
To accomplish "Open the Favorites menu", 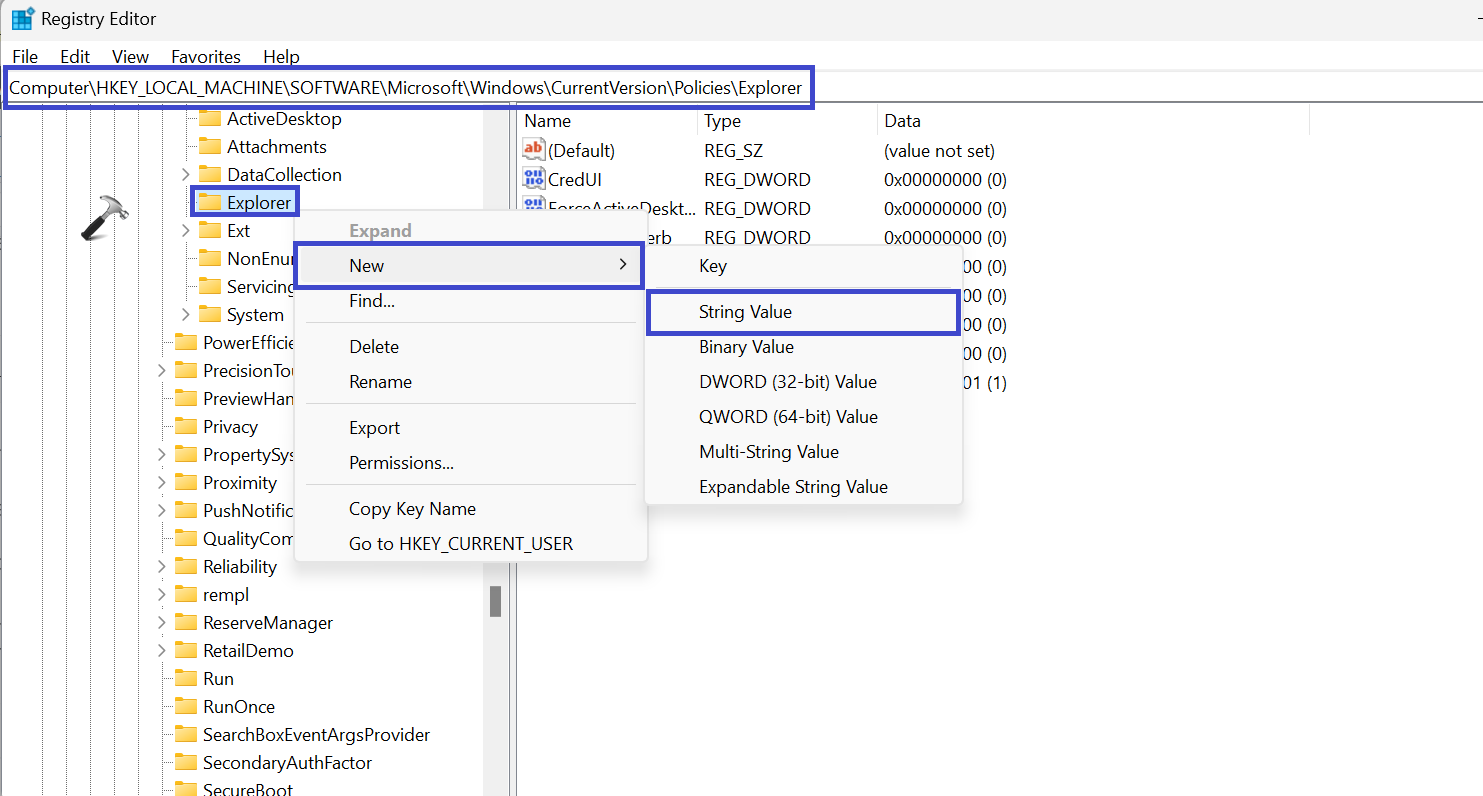I will (x=205, y=57).
